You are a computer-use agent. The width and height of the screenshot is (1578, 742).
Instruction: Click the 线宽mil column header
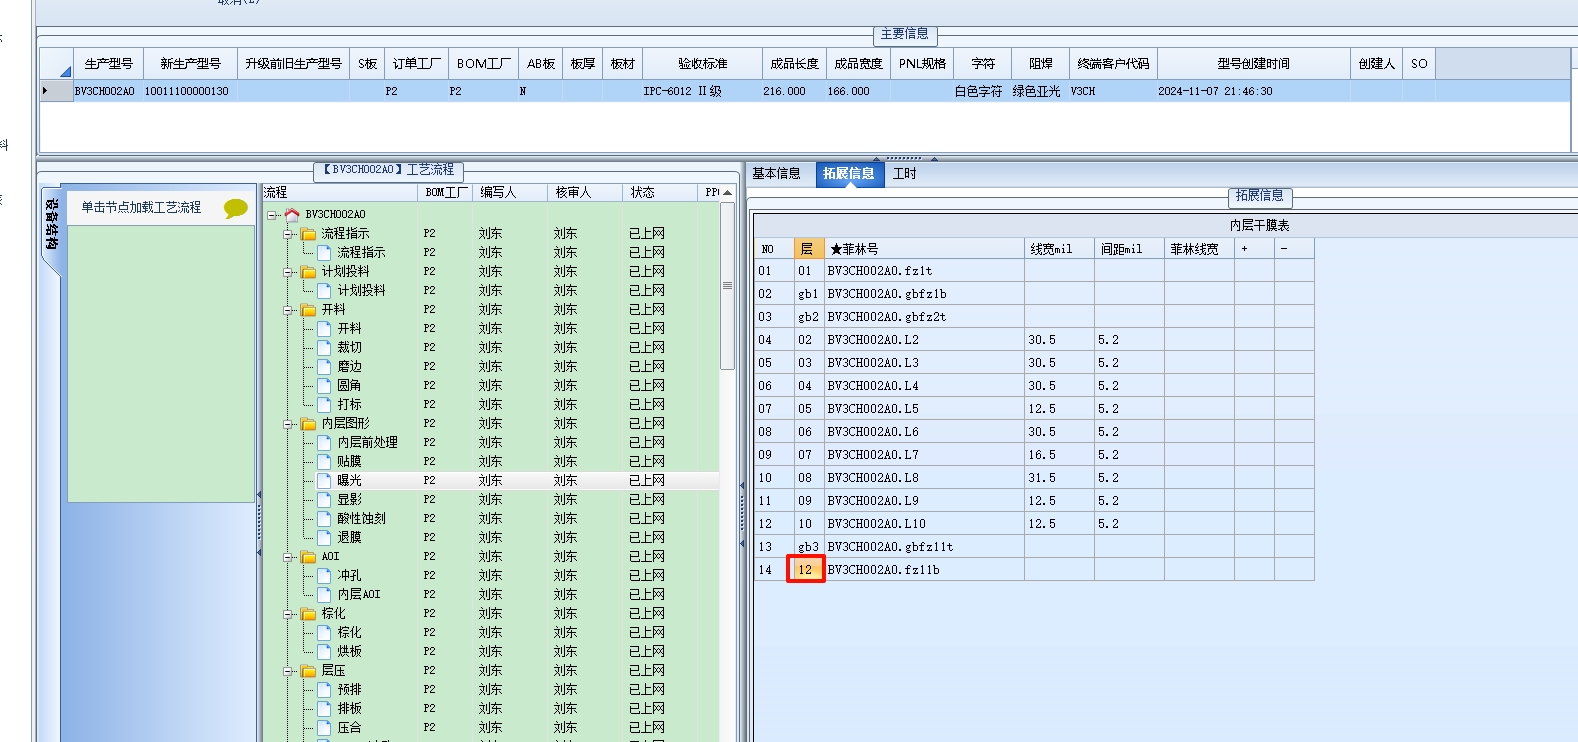click(1059, 248)
